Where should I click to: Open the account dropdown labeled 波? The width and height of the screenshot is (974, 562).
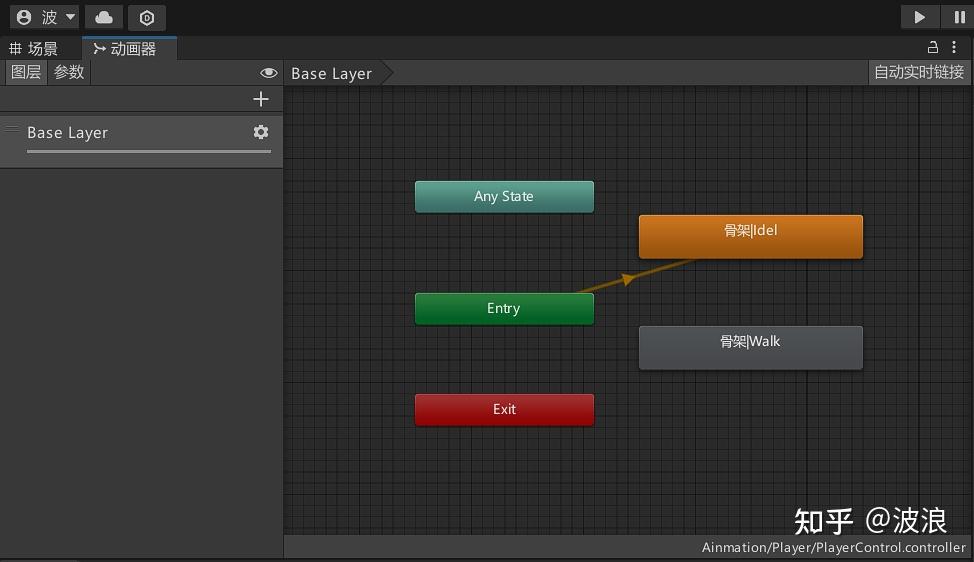tap(45, 17)
